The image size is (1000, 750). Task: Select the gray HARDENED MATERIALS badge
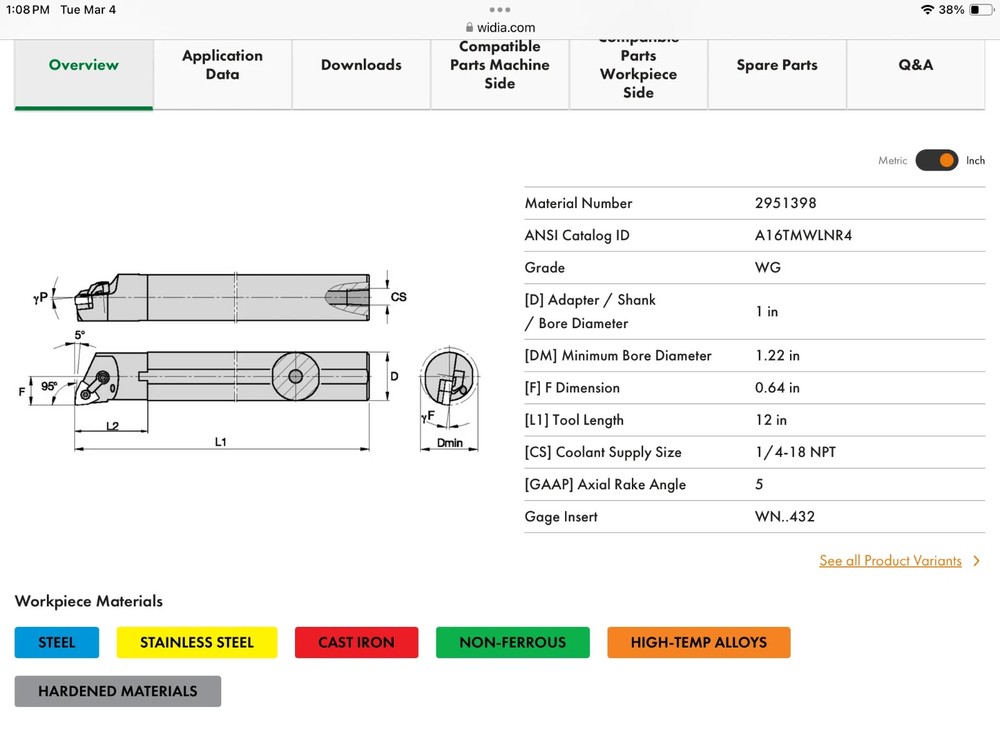[118, 691]
